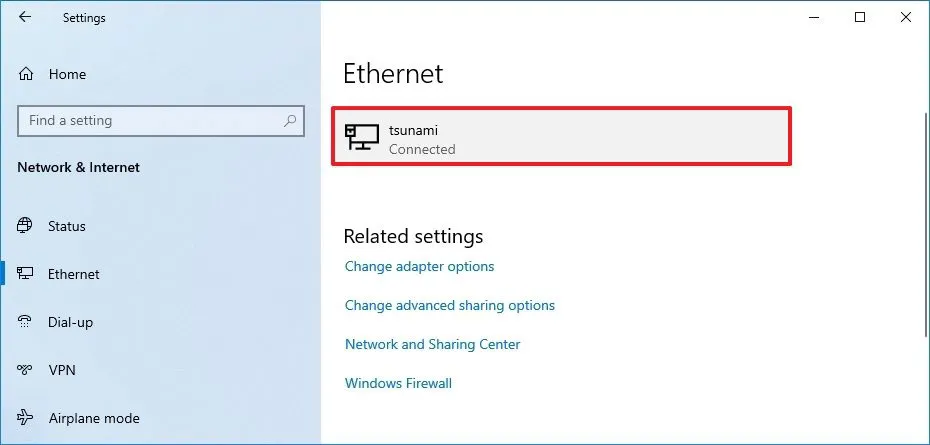The height and width of the screenshot is (445, 930).
Task: Click the Ethernet monitor sidebar icon
Action: point(27,274)
